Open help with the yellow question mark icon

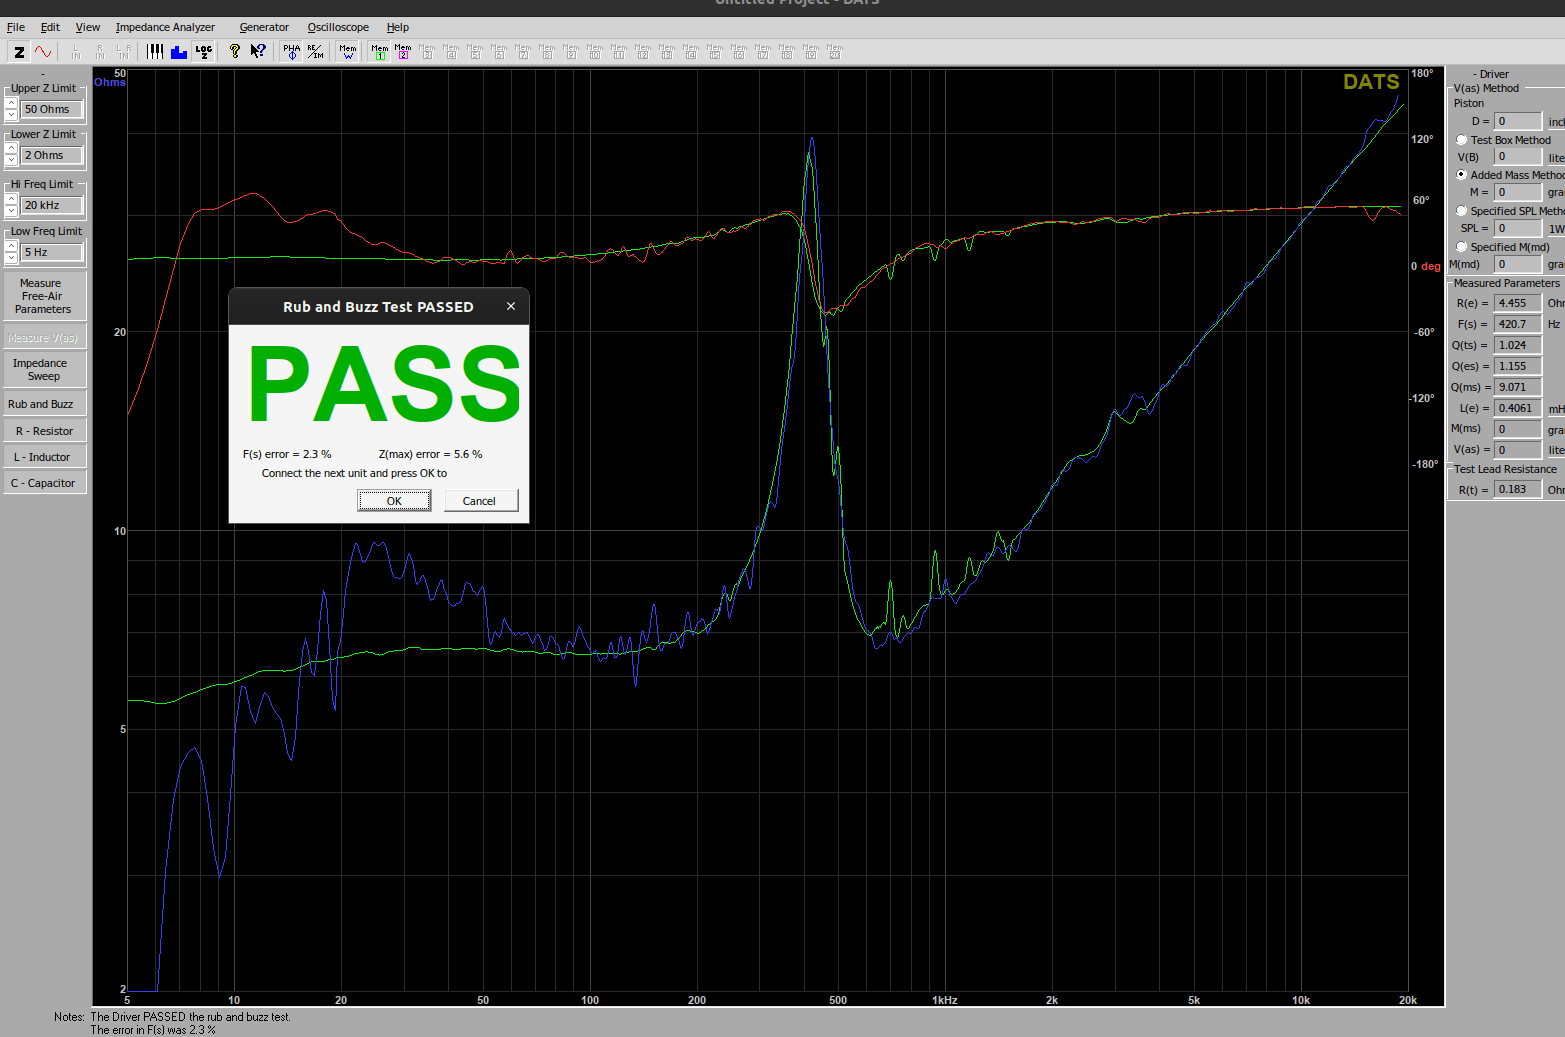235,51
